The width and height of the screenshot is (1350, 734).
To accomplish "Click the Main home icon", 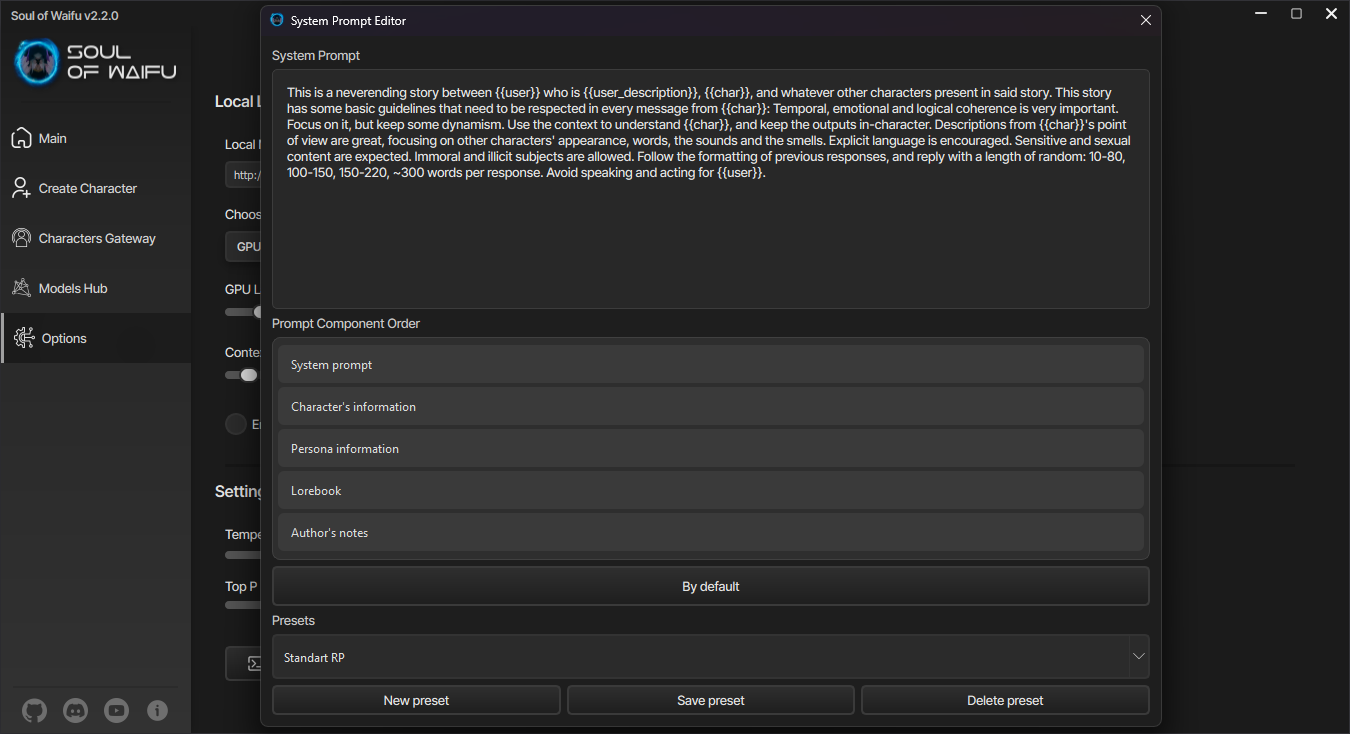I will click(x=21, y=138).
